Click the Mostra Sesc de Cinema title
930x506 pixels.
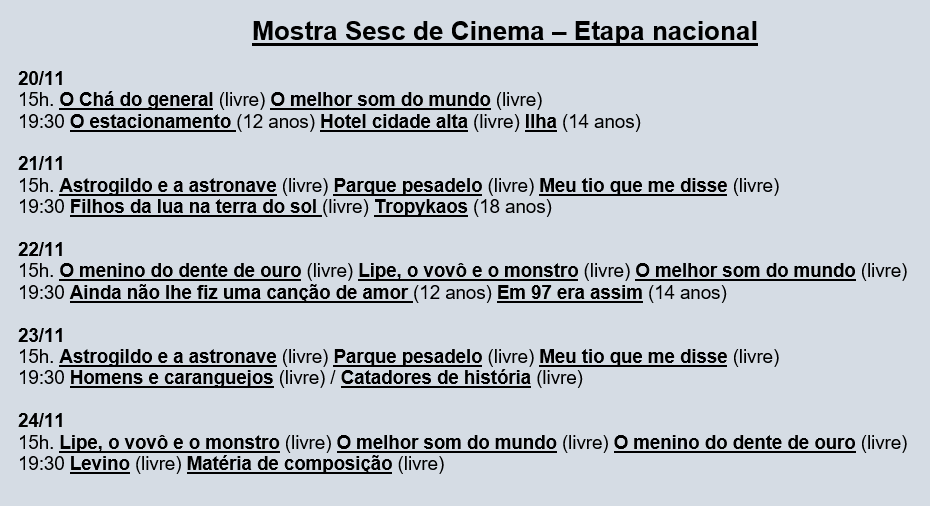(505, 31)
